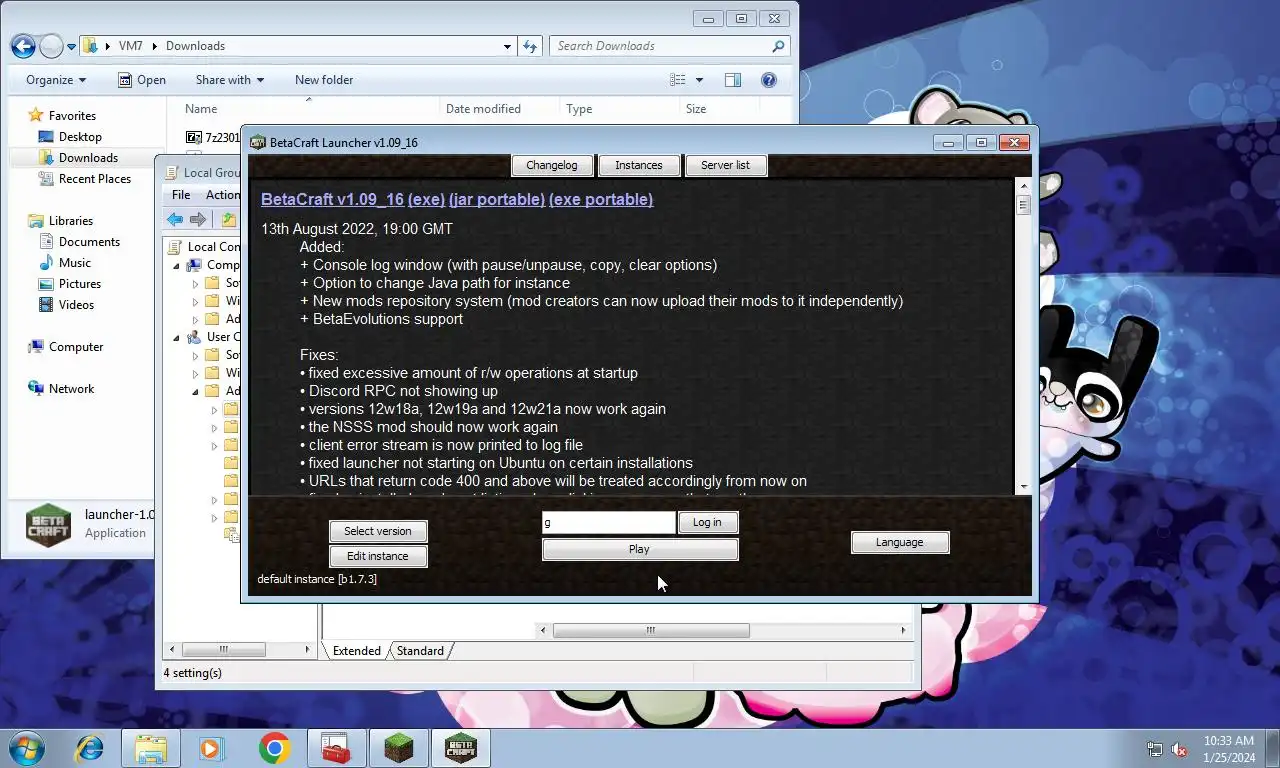Open Windows Media Player from taskbar

pyautogui.click(x=211, y=748)
